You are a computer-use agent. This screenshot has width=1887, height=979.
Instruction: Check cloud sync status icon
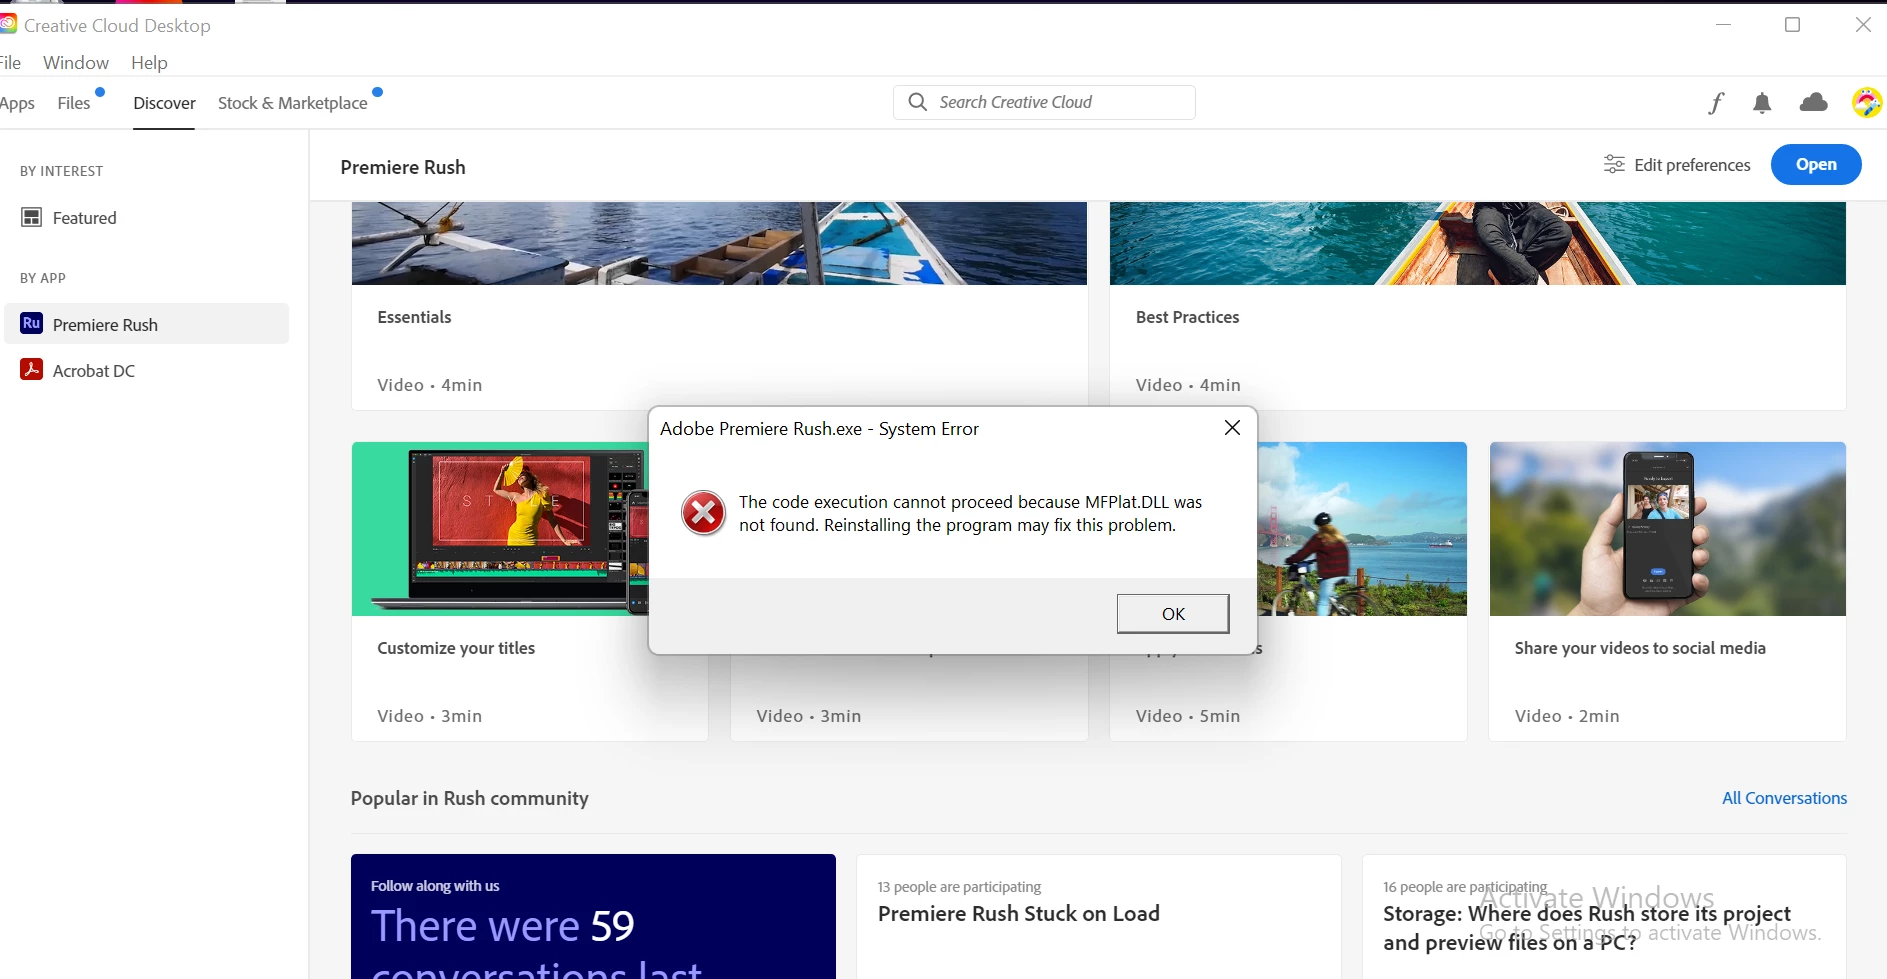click(1813, 102)
